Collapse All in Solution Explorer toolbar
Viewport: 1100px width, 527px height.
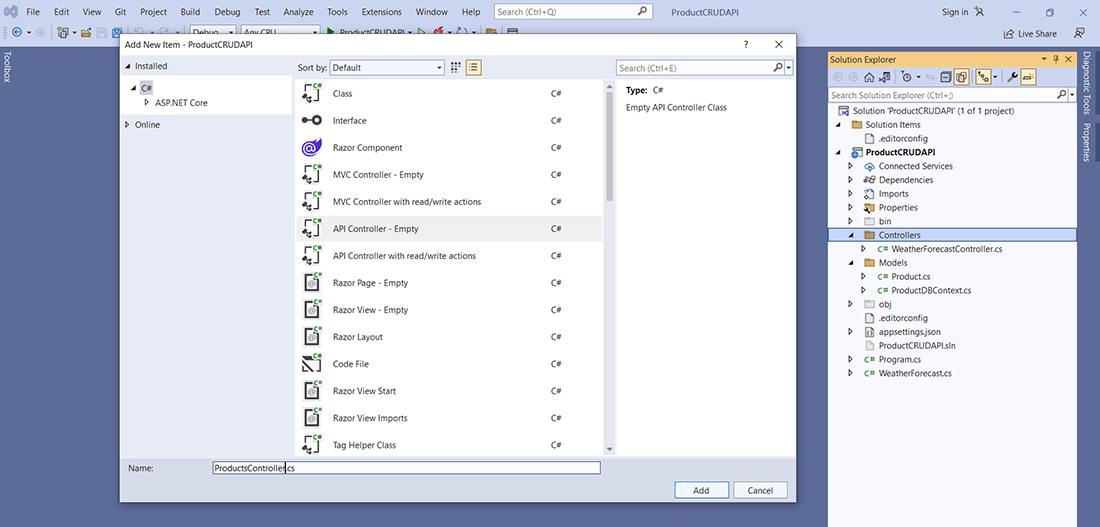coord(946,77)
